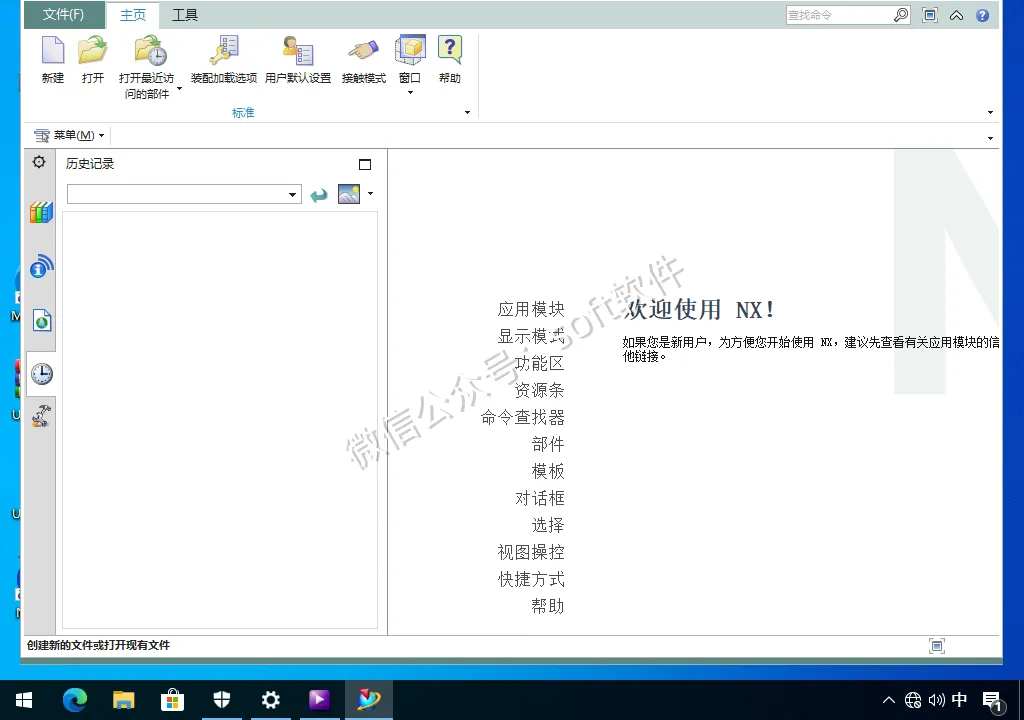Viewport: 1024px width, 720px height.
Task: Open the 选择 welcome topic
Action: click(x=548, y=525)
